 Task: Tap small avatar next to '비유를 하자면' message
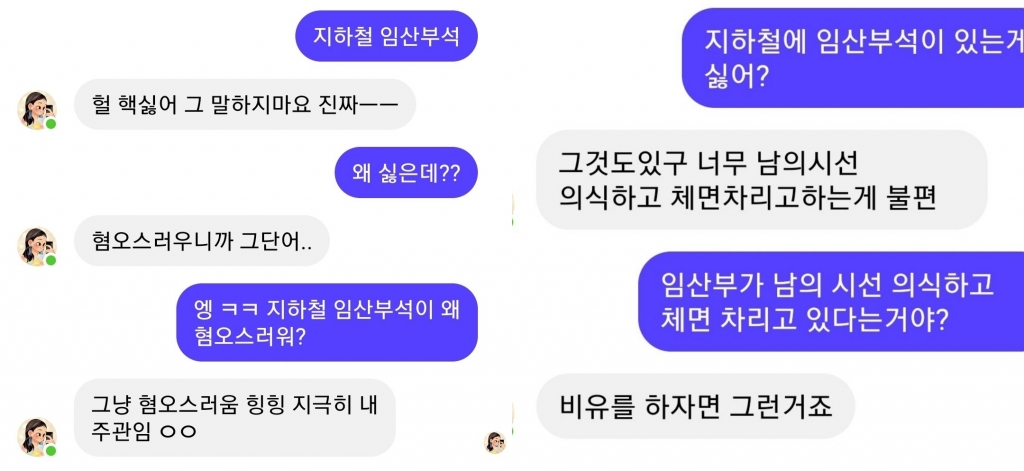495,442
